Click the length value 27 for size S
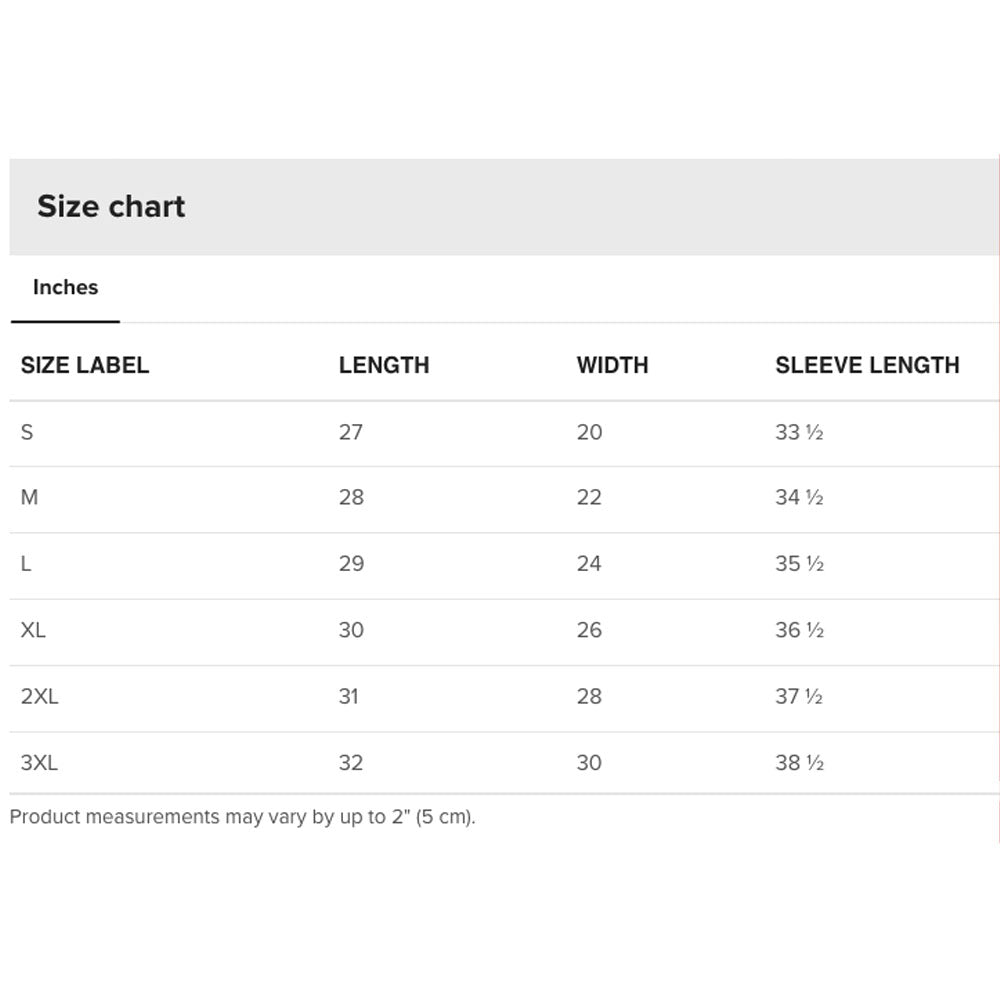Image resolution: width=1000 pixels, height=1000 pixels. [x=351, y=433]
